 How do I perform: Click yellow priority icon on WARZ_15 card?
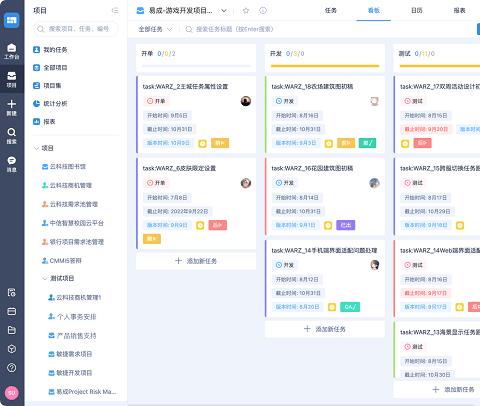point(460,226)
